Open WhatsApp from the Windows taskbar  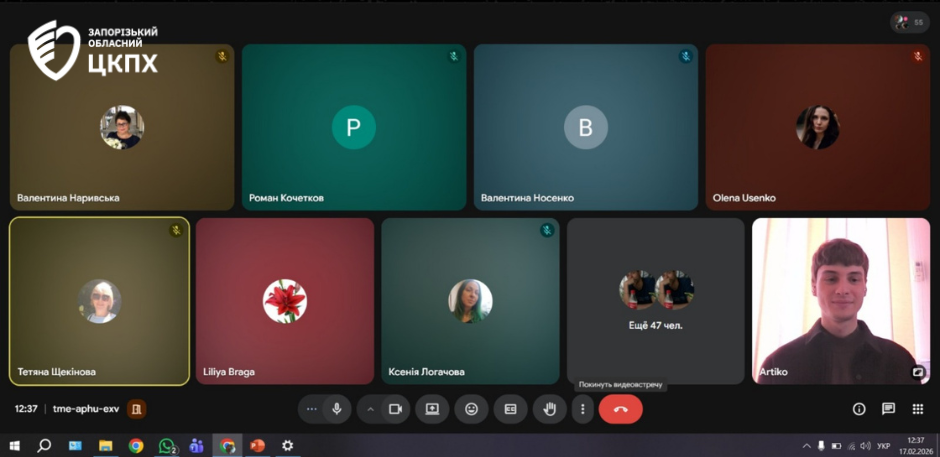click(167, 446)
